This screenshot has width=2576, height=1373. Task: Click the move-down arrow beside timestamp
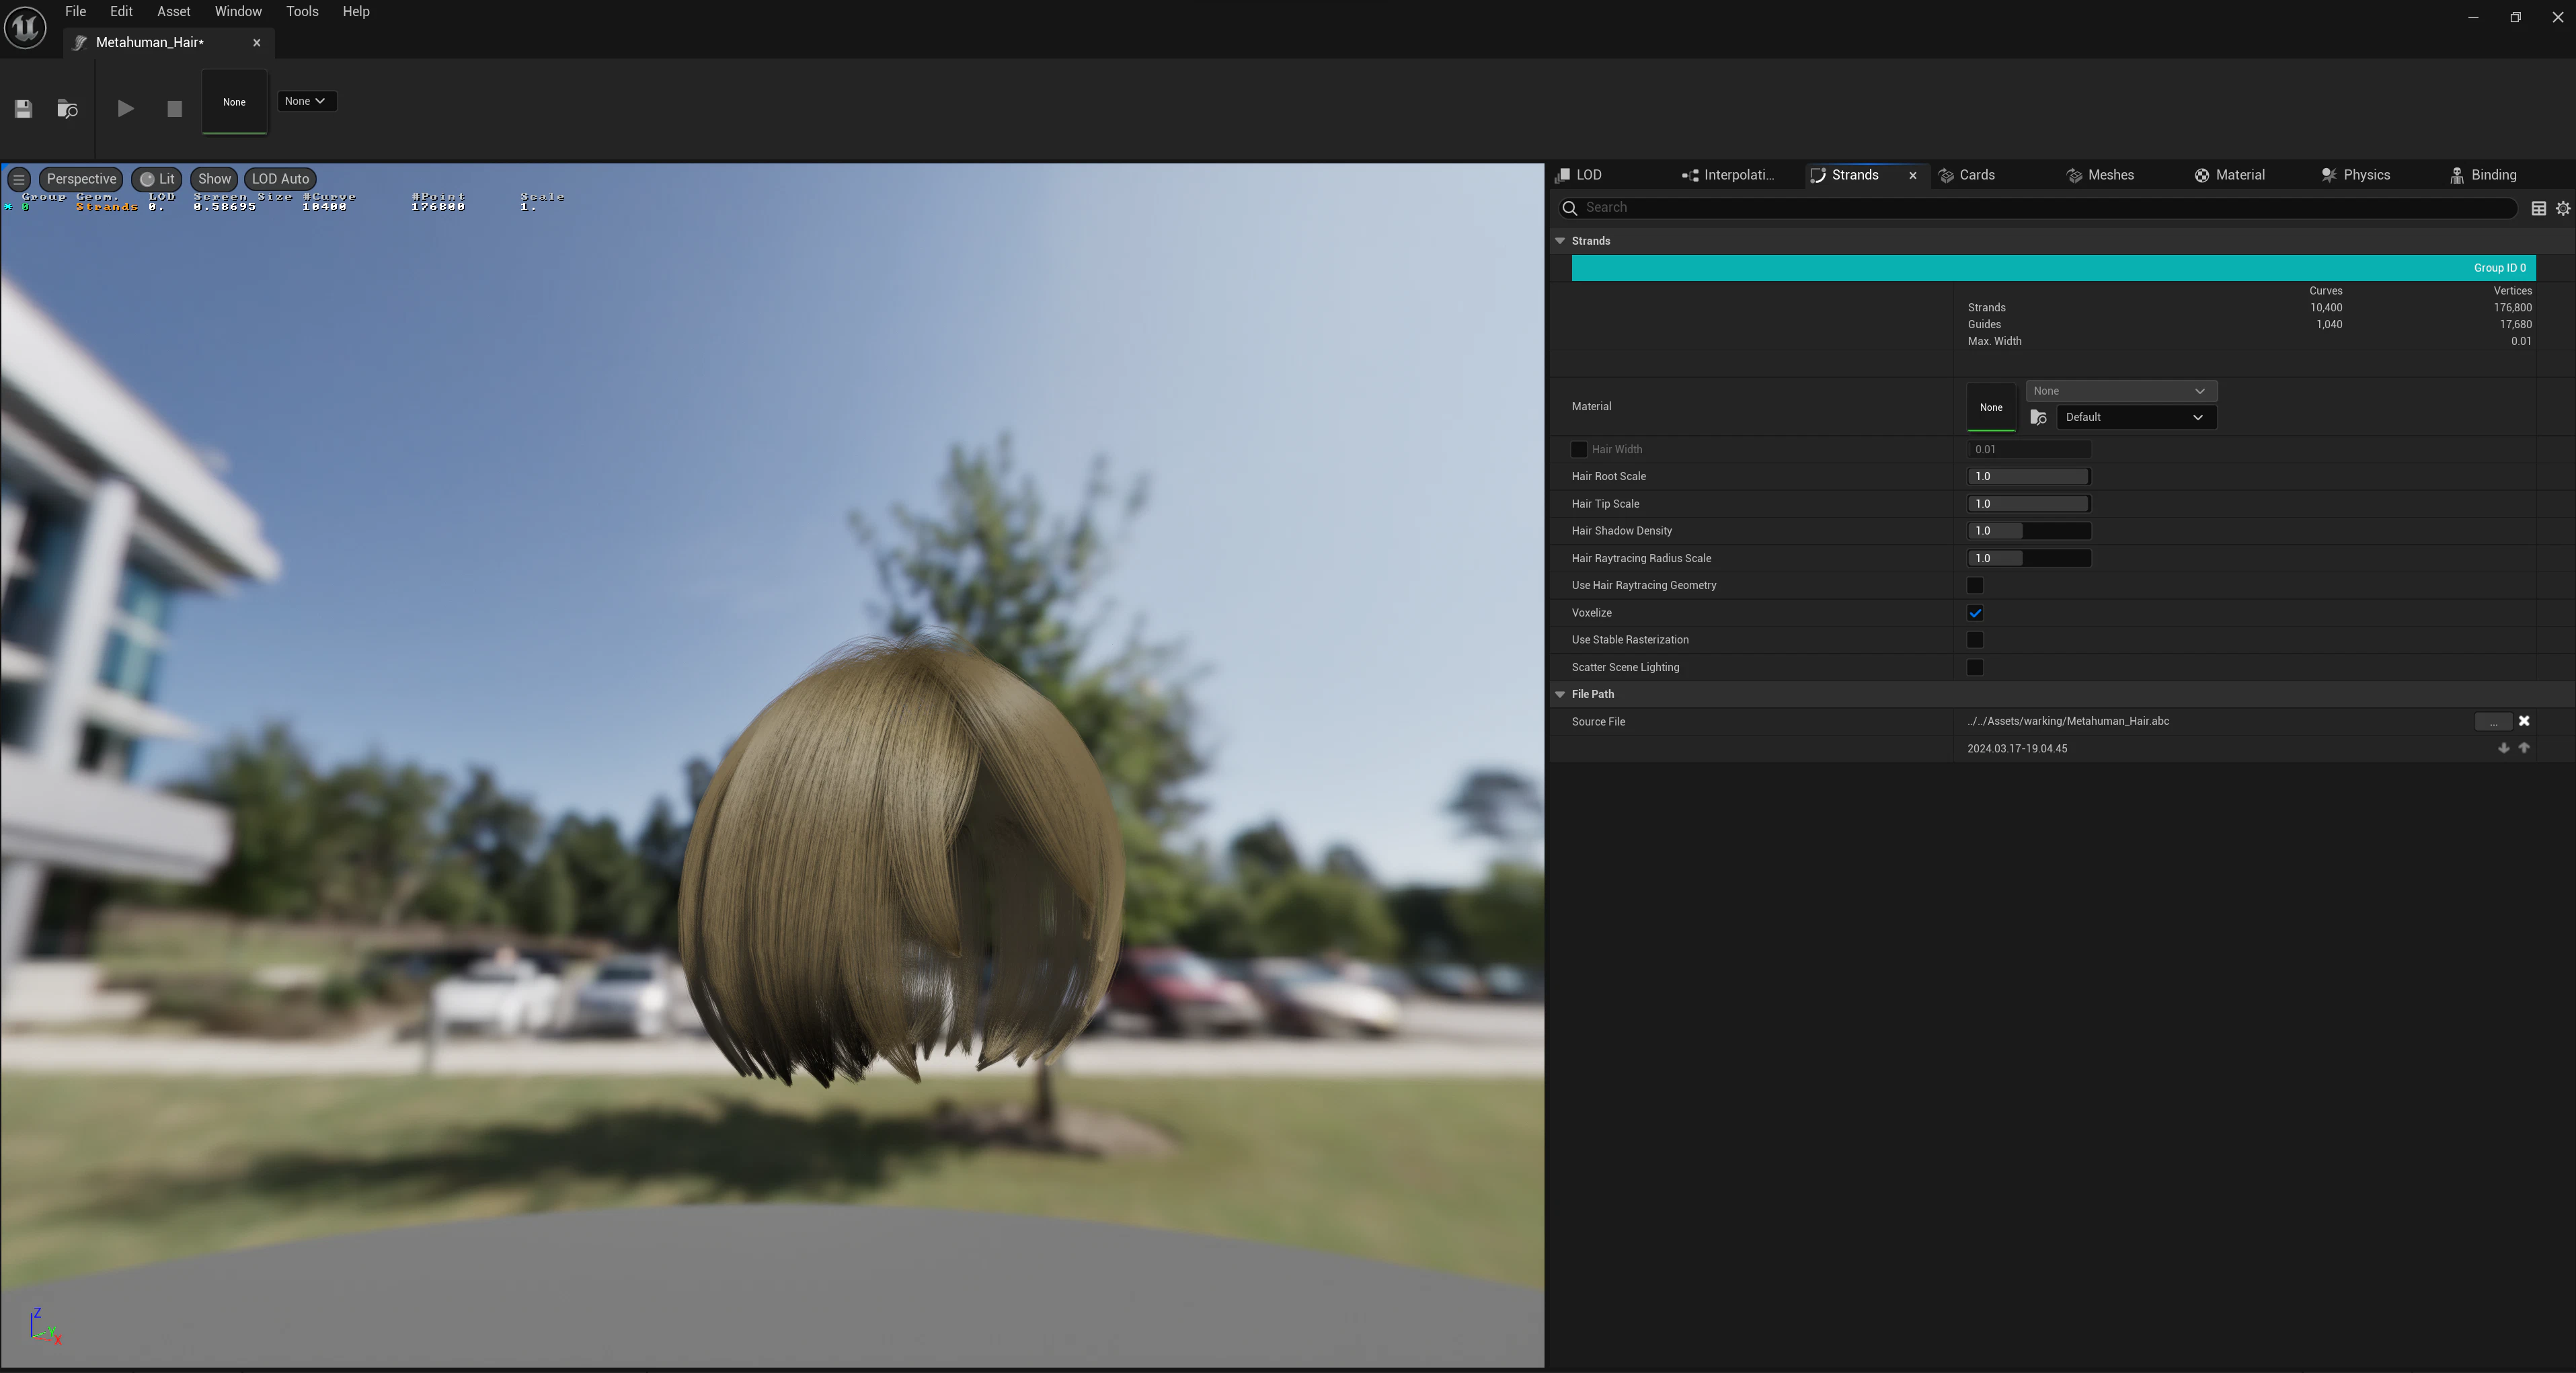[x=2503, y=748]
